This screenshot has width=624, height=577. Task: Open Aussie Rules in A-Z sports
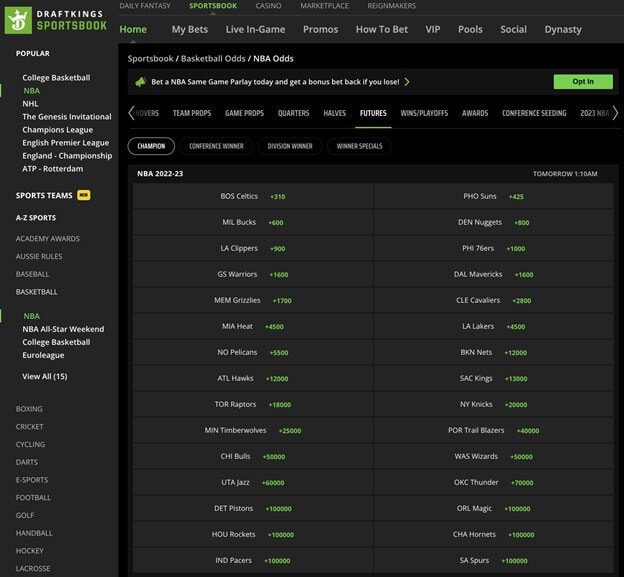(x=39, y=257)
